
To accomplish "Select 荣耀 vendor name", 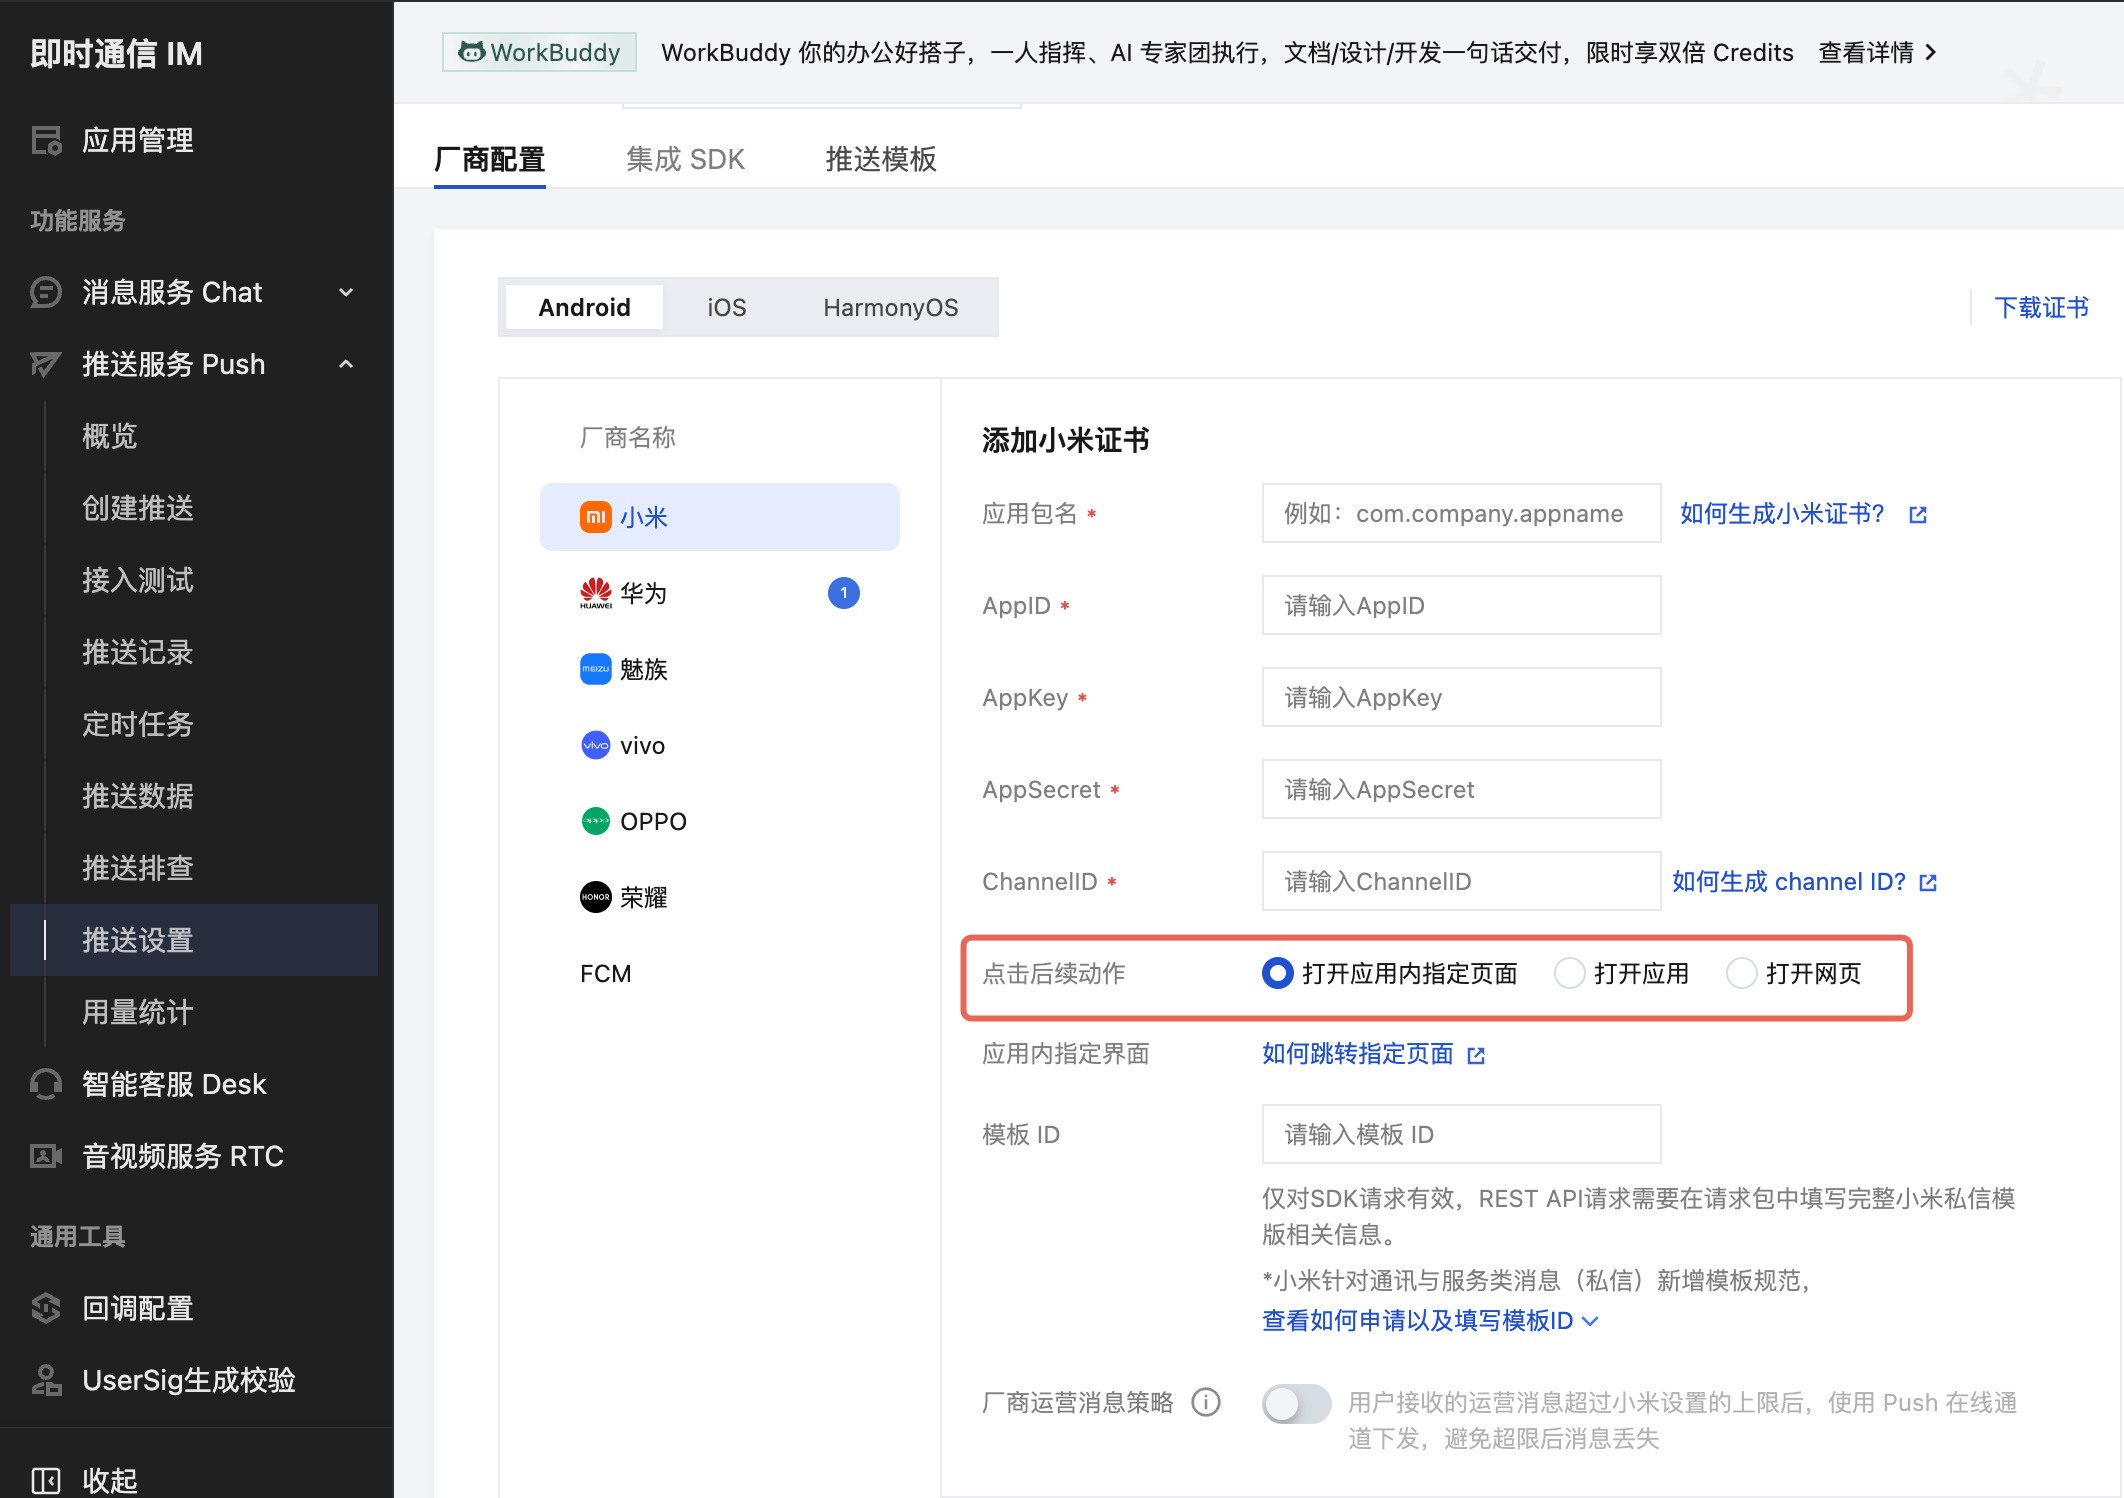I will pos(644,897).
